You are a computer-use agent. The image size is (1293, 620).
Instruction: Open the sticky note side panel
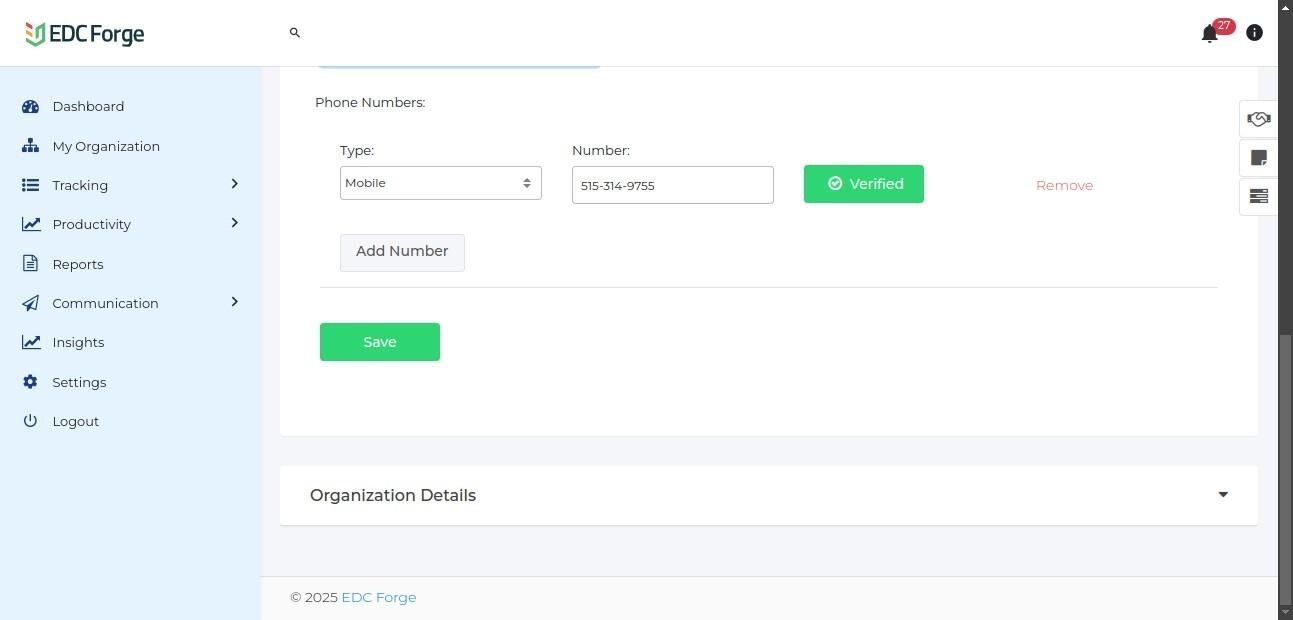1258,158
